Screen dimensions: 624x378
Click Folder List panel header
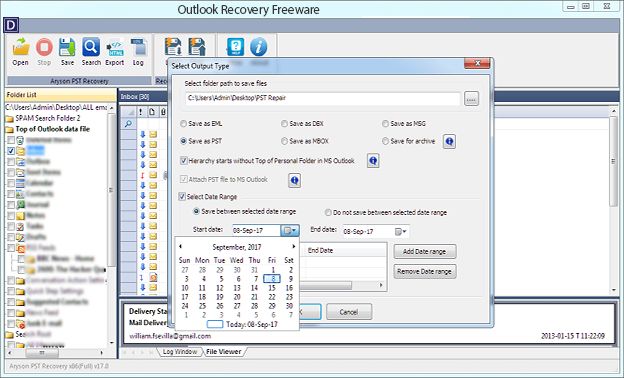click(x=60, y=95)
